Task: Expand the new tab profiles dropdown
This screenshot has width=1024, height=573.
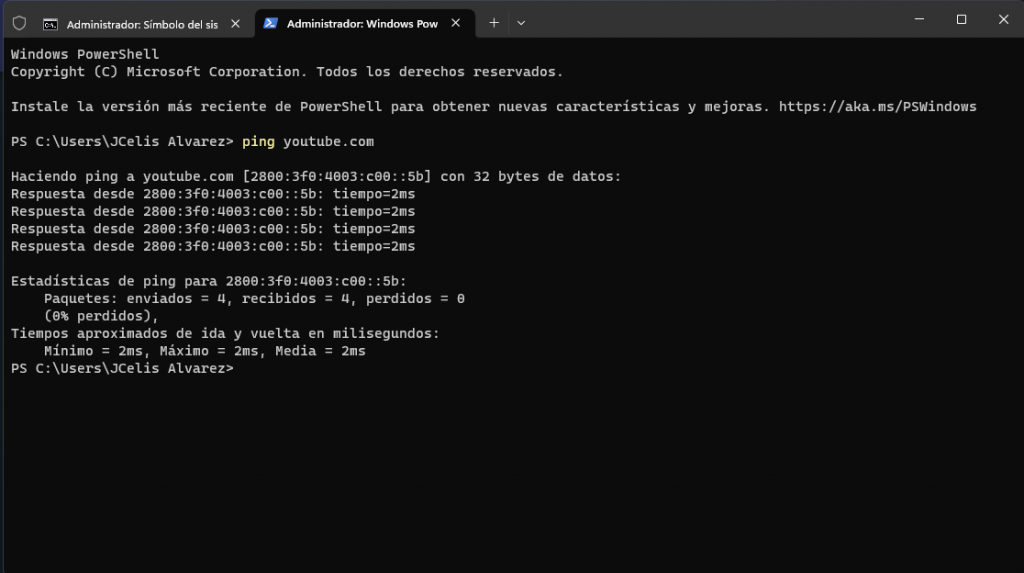Action: [x=521, y=22]
